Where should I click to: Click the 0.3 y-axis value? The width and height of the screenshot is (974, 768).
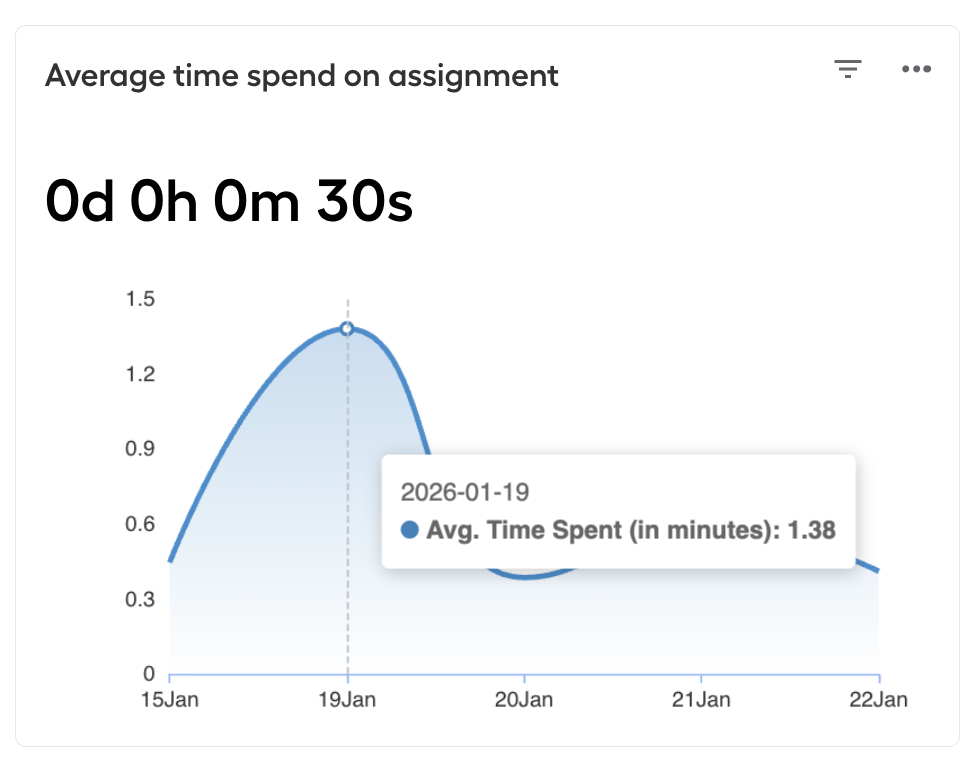tap(140, 599)
